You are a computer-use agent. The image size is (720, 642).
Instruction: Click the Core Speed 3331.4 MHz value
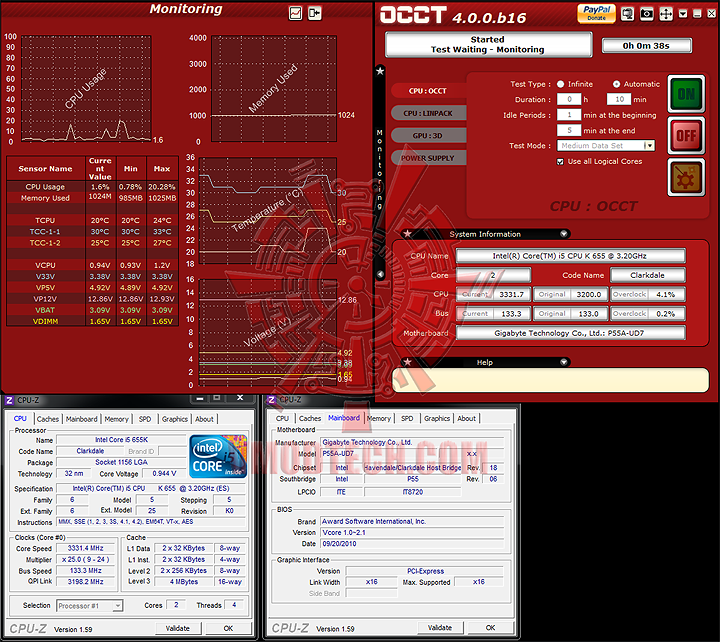click(85, 548)
